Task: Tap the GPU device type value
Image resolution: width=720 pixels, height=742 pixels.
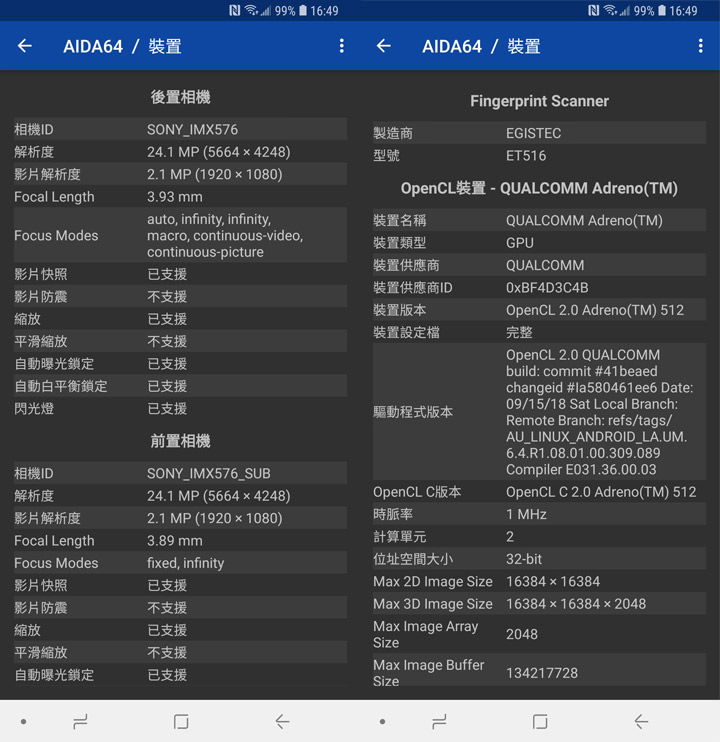Action: (x=519, y=243)
